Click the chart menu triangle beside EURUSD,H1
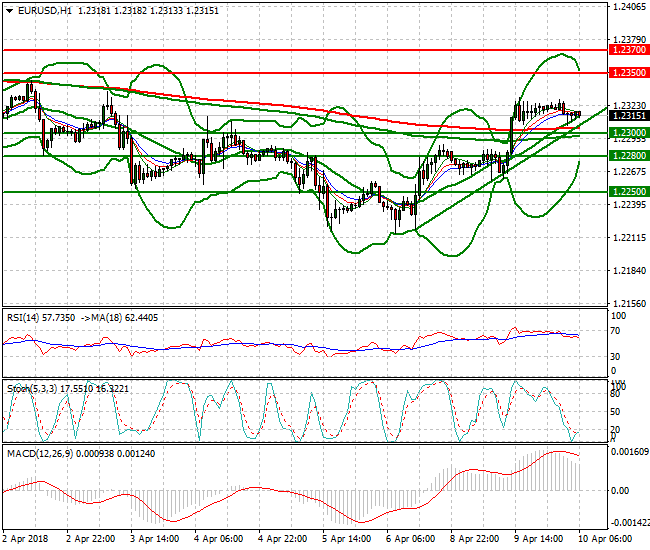Screen dimensions: 650x550 point(10,11)
